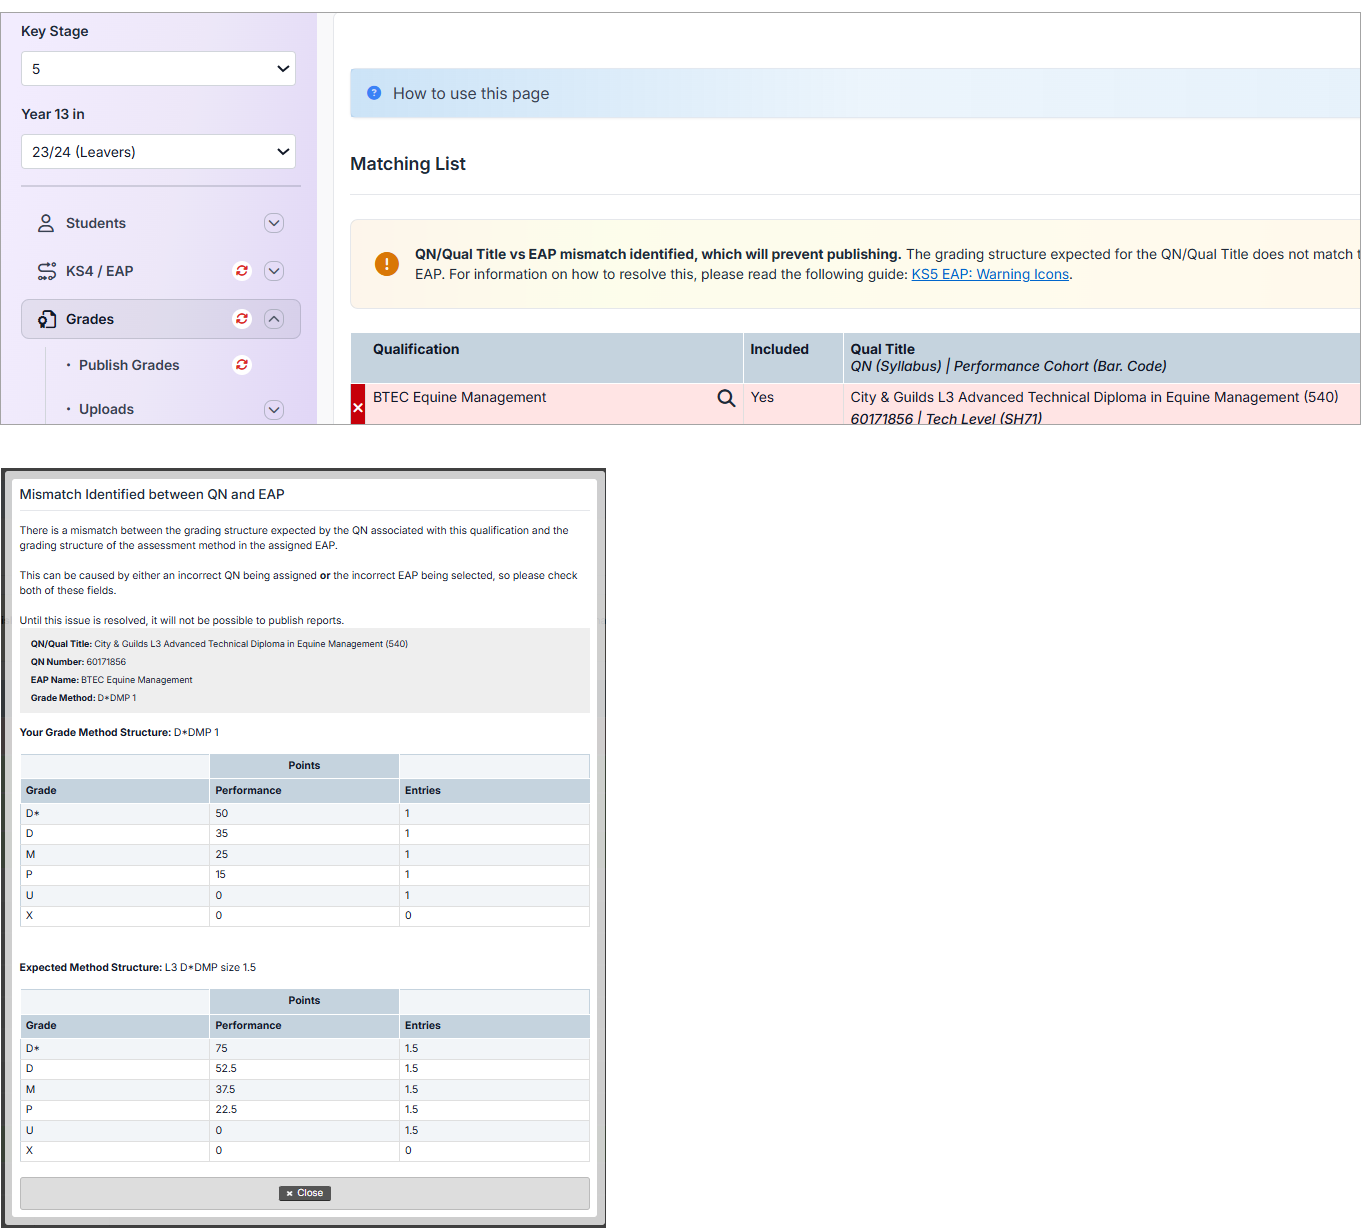Select the Uploads menu item
Viewport: 1361px width, 1228px height.
click(x=106, y=409)
